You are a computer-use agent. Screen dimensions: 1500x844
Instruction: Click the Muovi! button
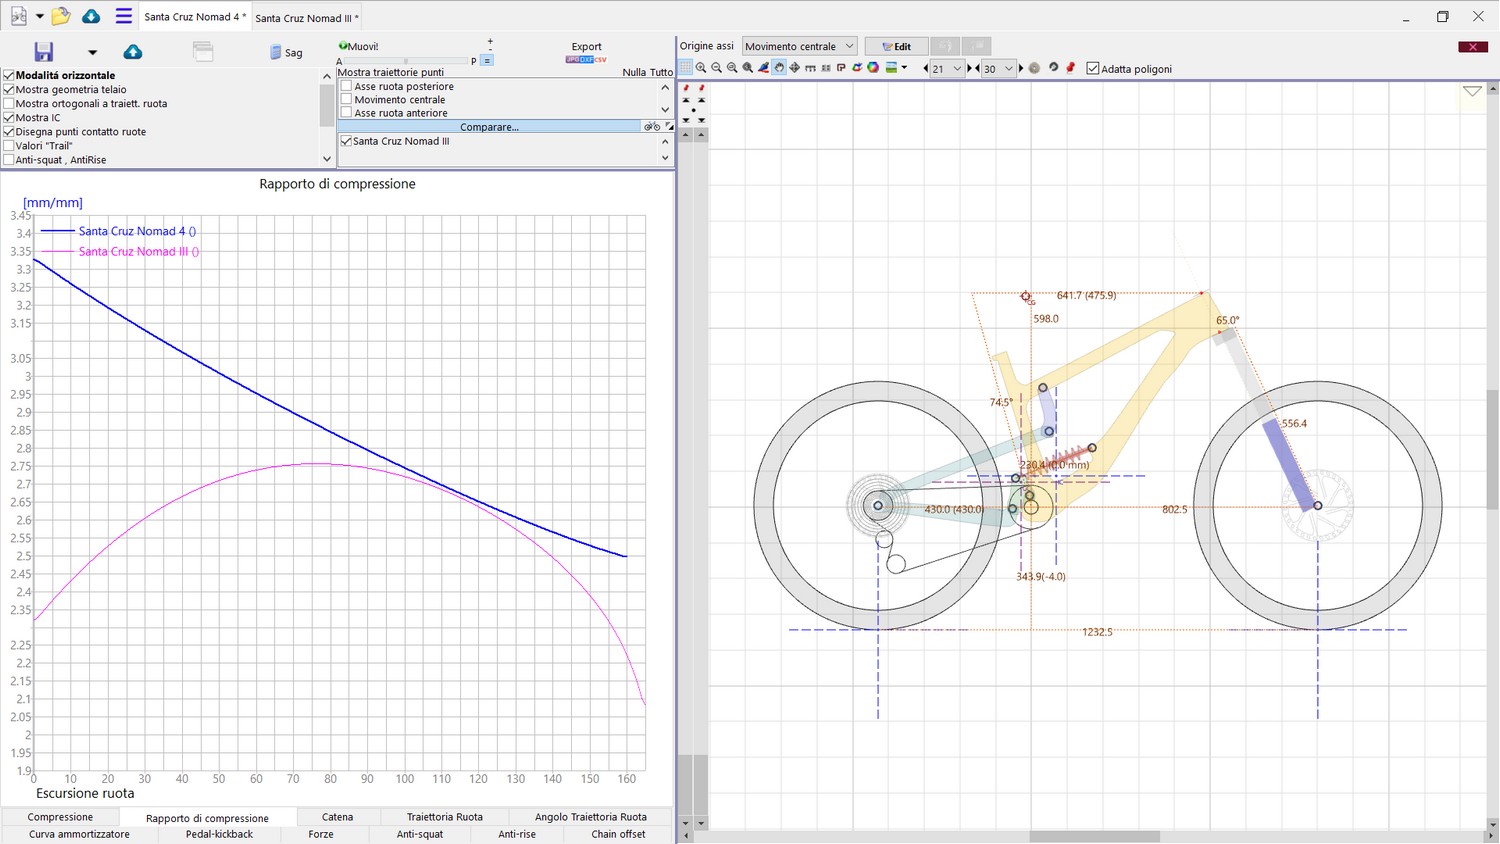pos(358,46)
